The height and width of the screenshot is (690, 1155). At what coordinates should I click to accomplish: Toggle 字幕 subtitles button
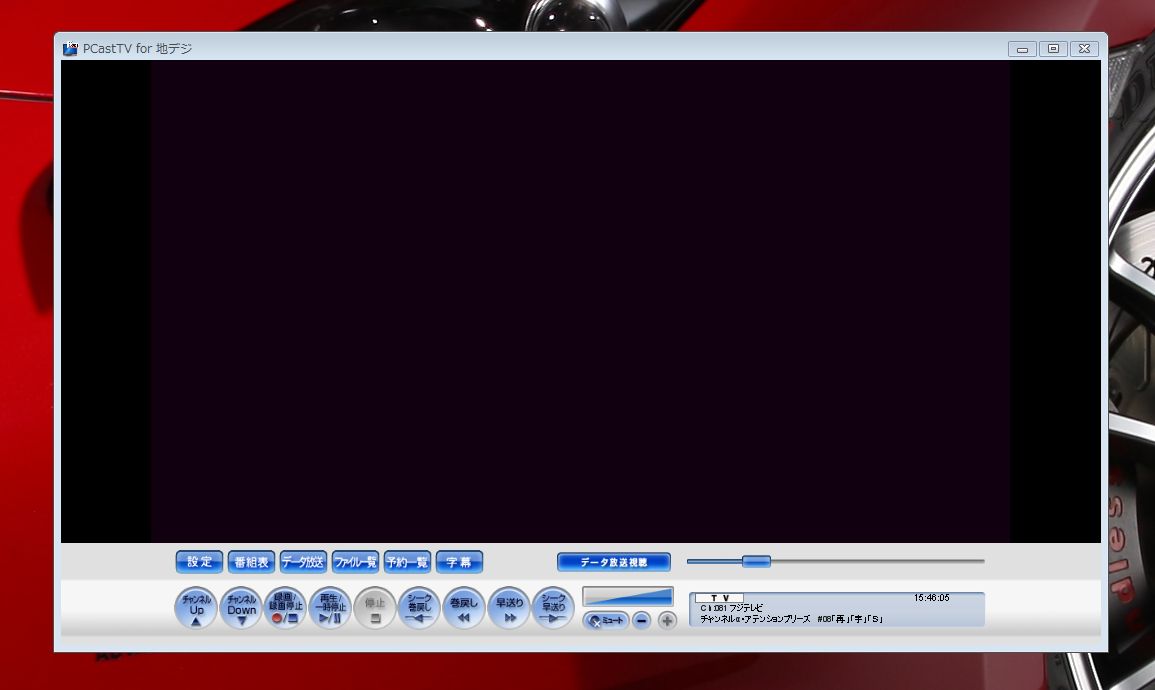click(x=459, y=562)
